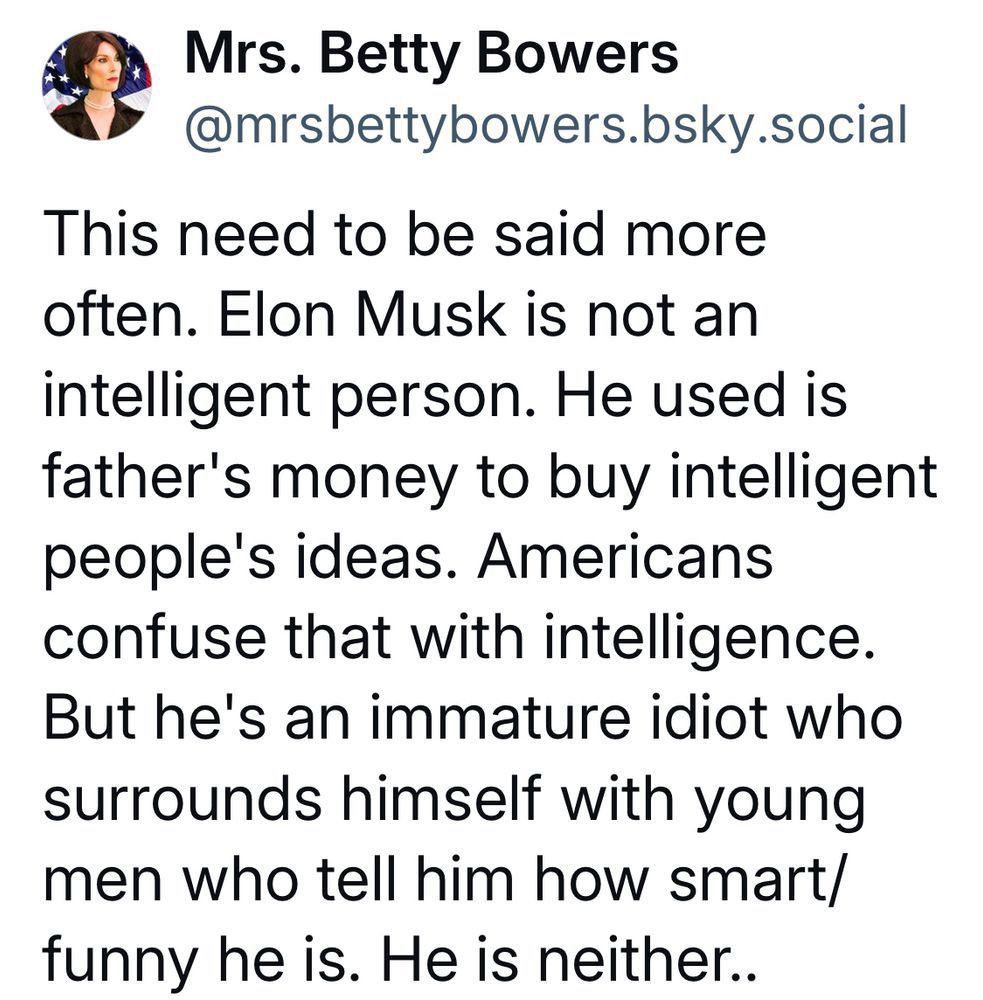Screen dimensions: 983x1000
Task: Click the word "funny" on the last line
Action: click(120, 963)
